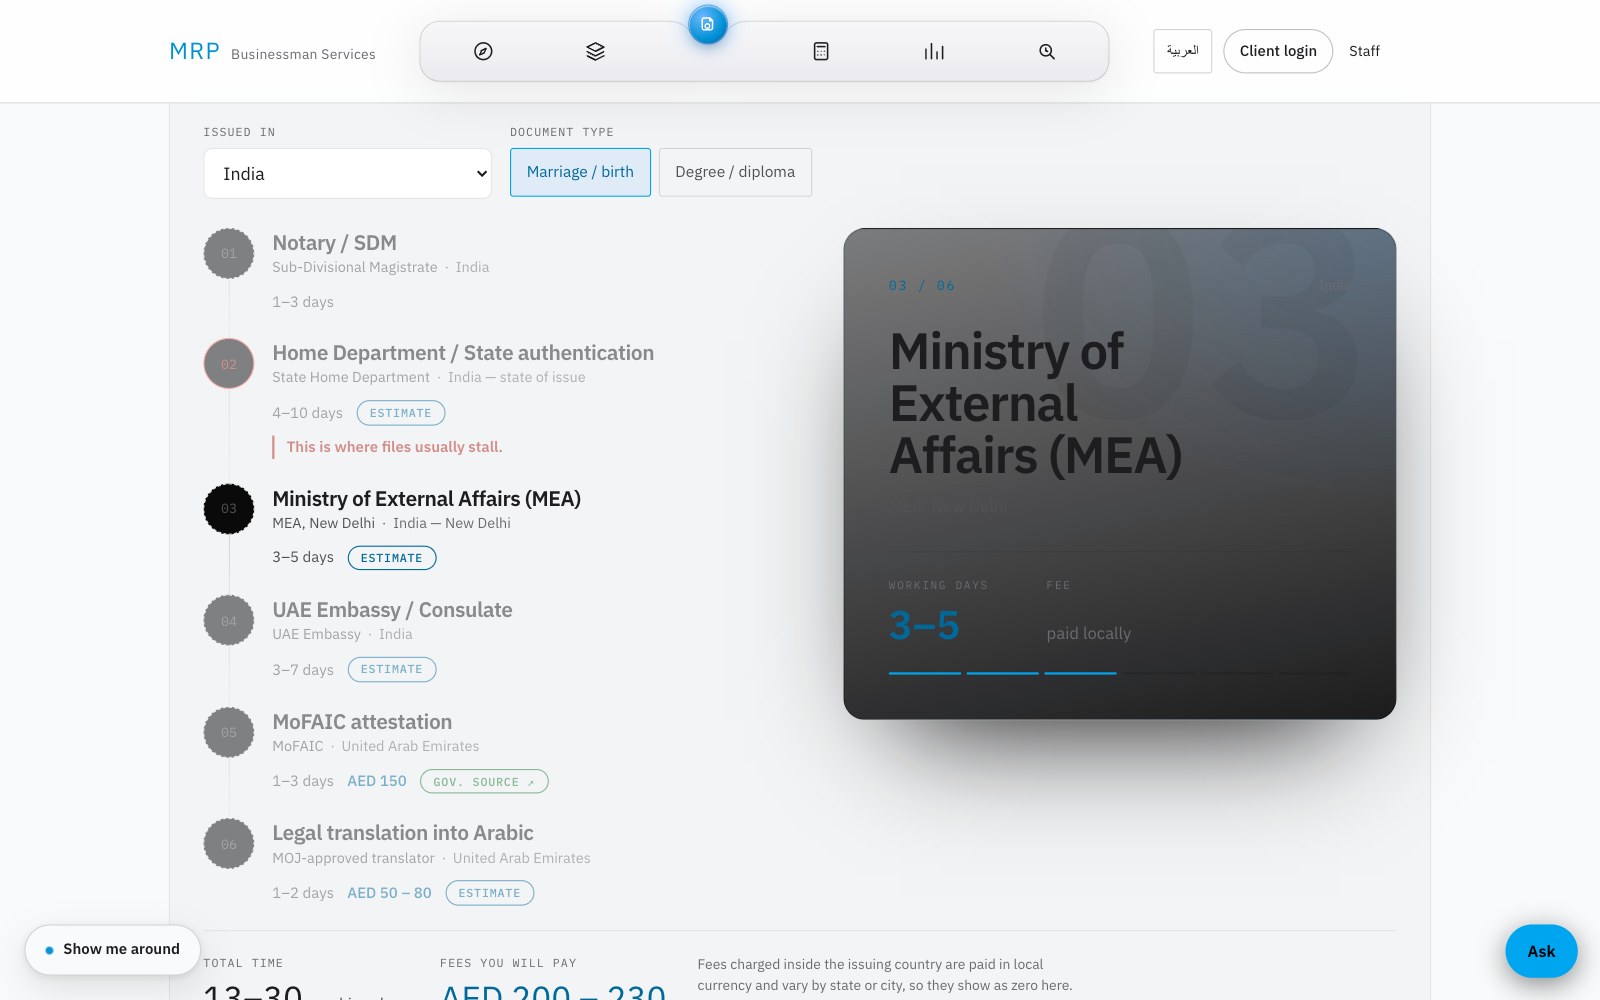The height and width of the screenshot is (1000, 1600).
Task: Click step 01 circle marker for Notary
Action: click(229, 254)
